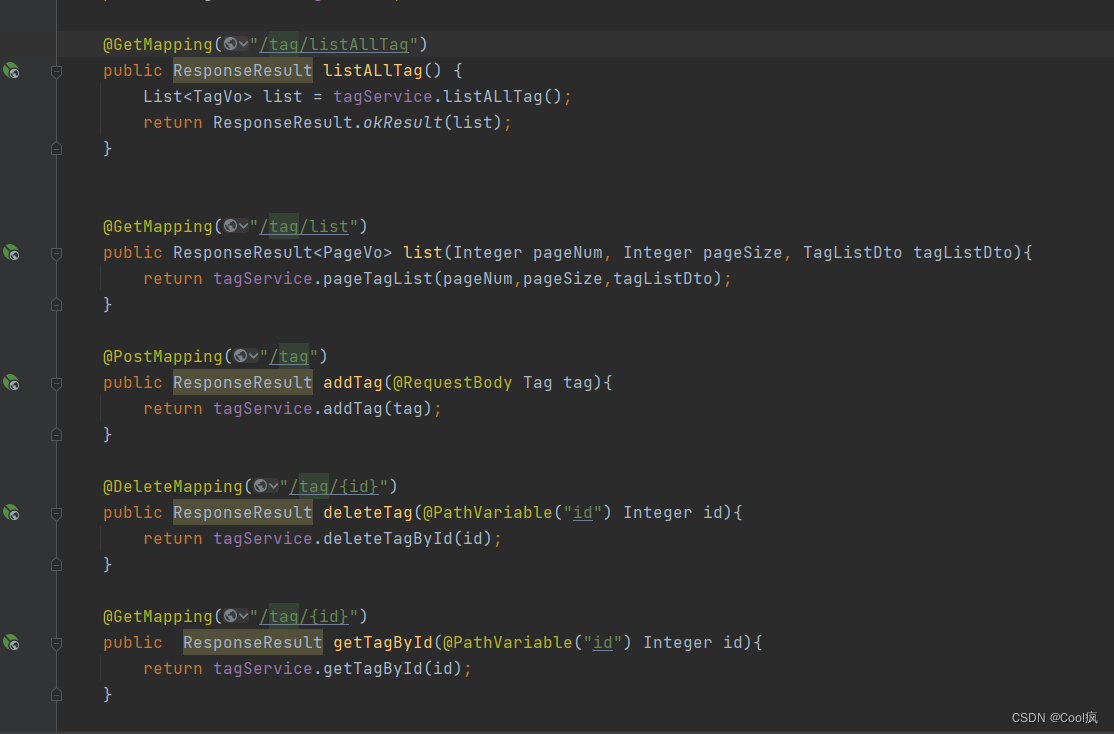The height and width of the screenshot is (734, 1114).
Task: Click TagListDto parameter type
Action: [x=853, y=252]
